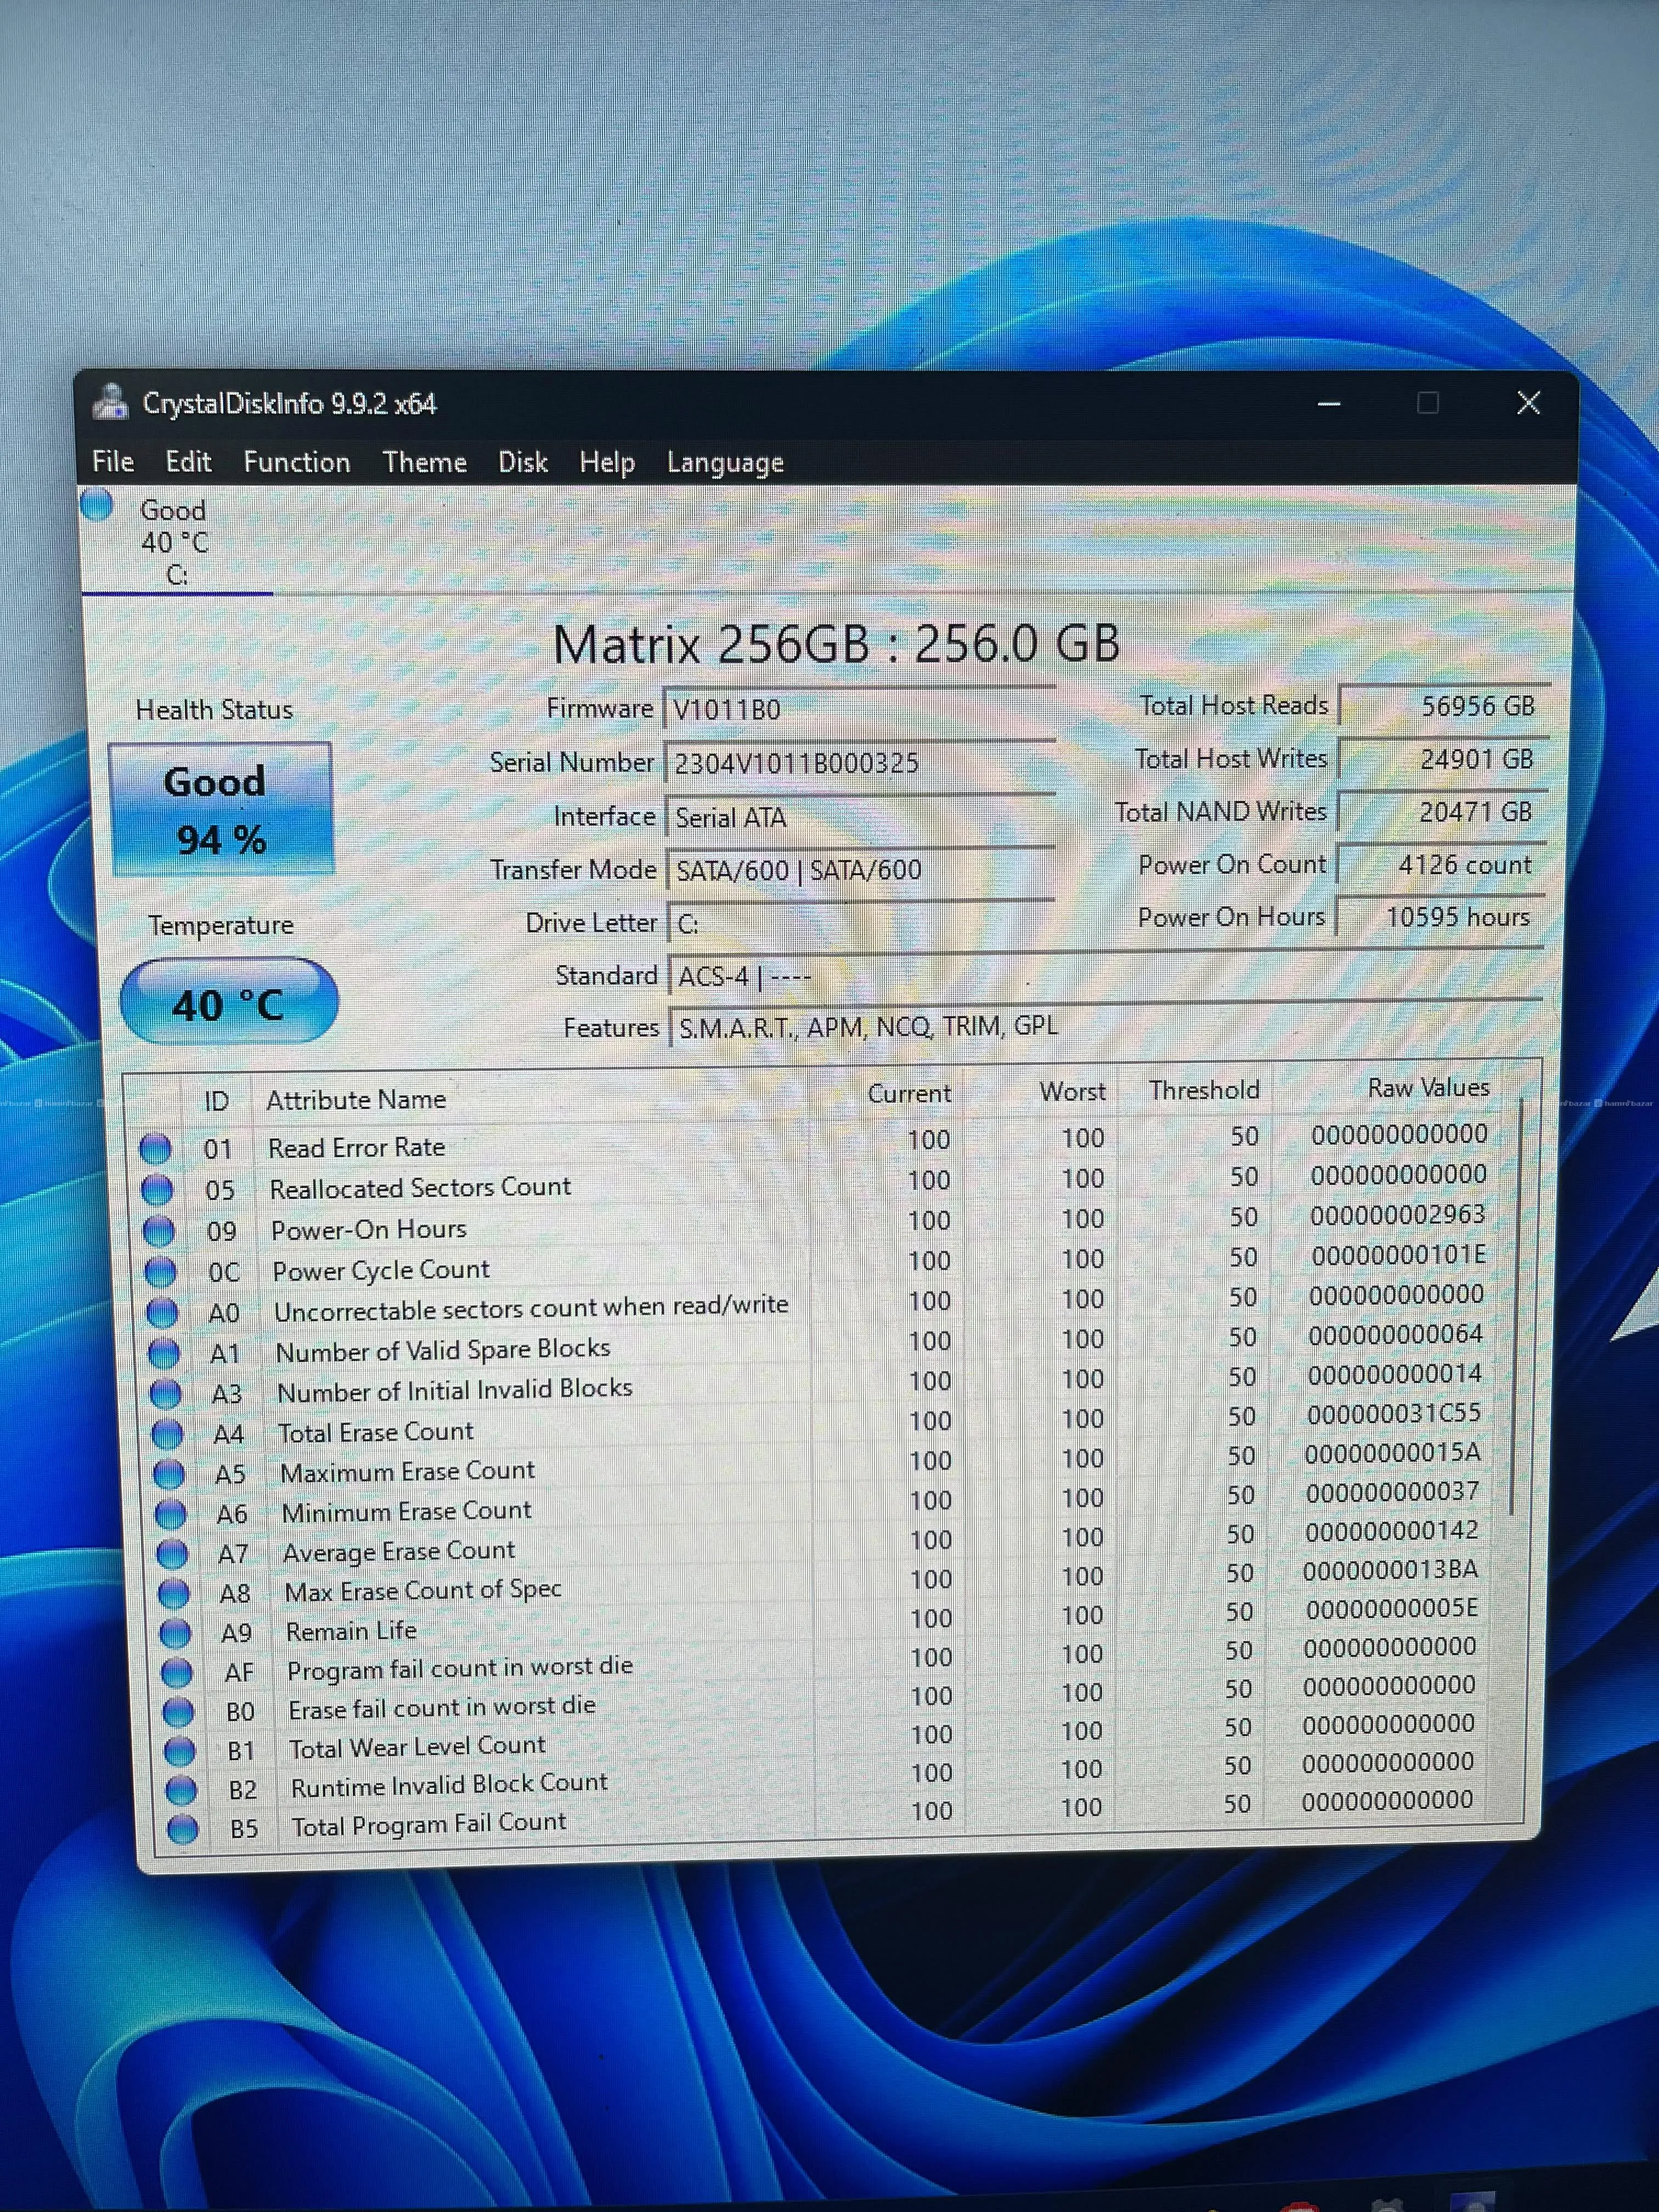Select the Good 40 °C C: disk tab
Screen dimensions: 1659x2212
[x=176, y=541]
